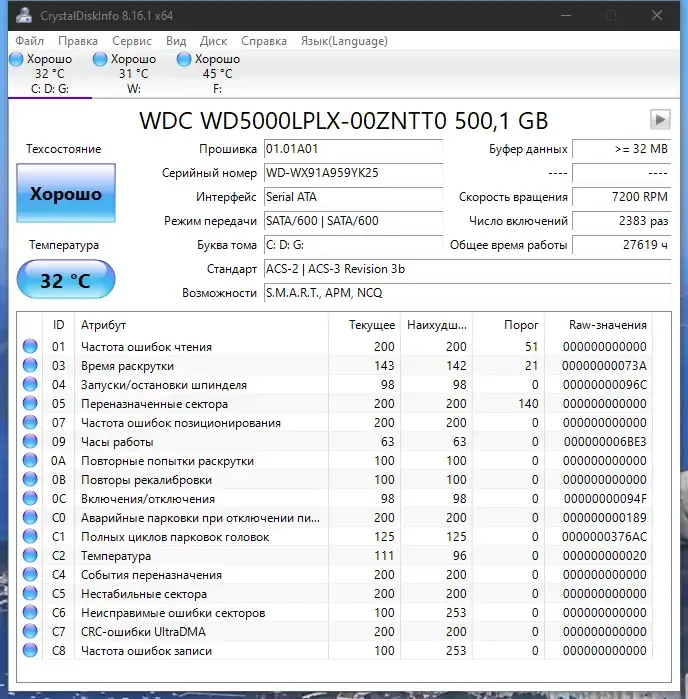Open the Язык(Language) menu
The image size is (688, 699).
(344, 41)
